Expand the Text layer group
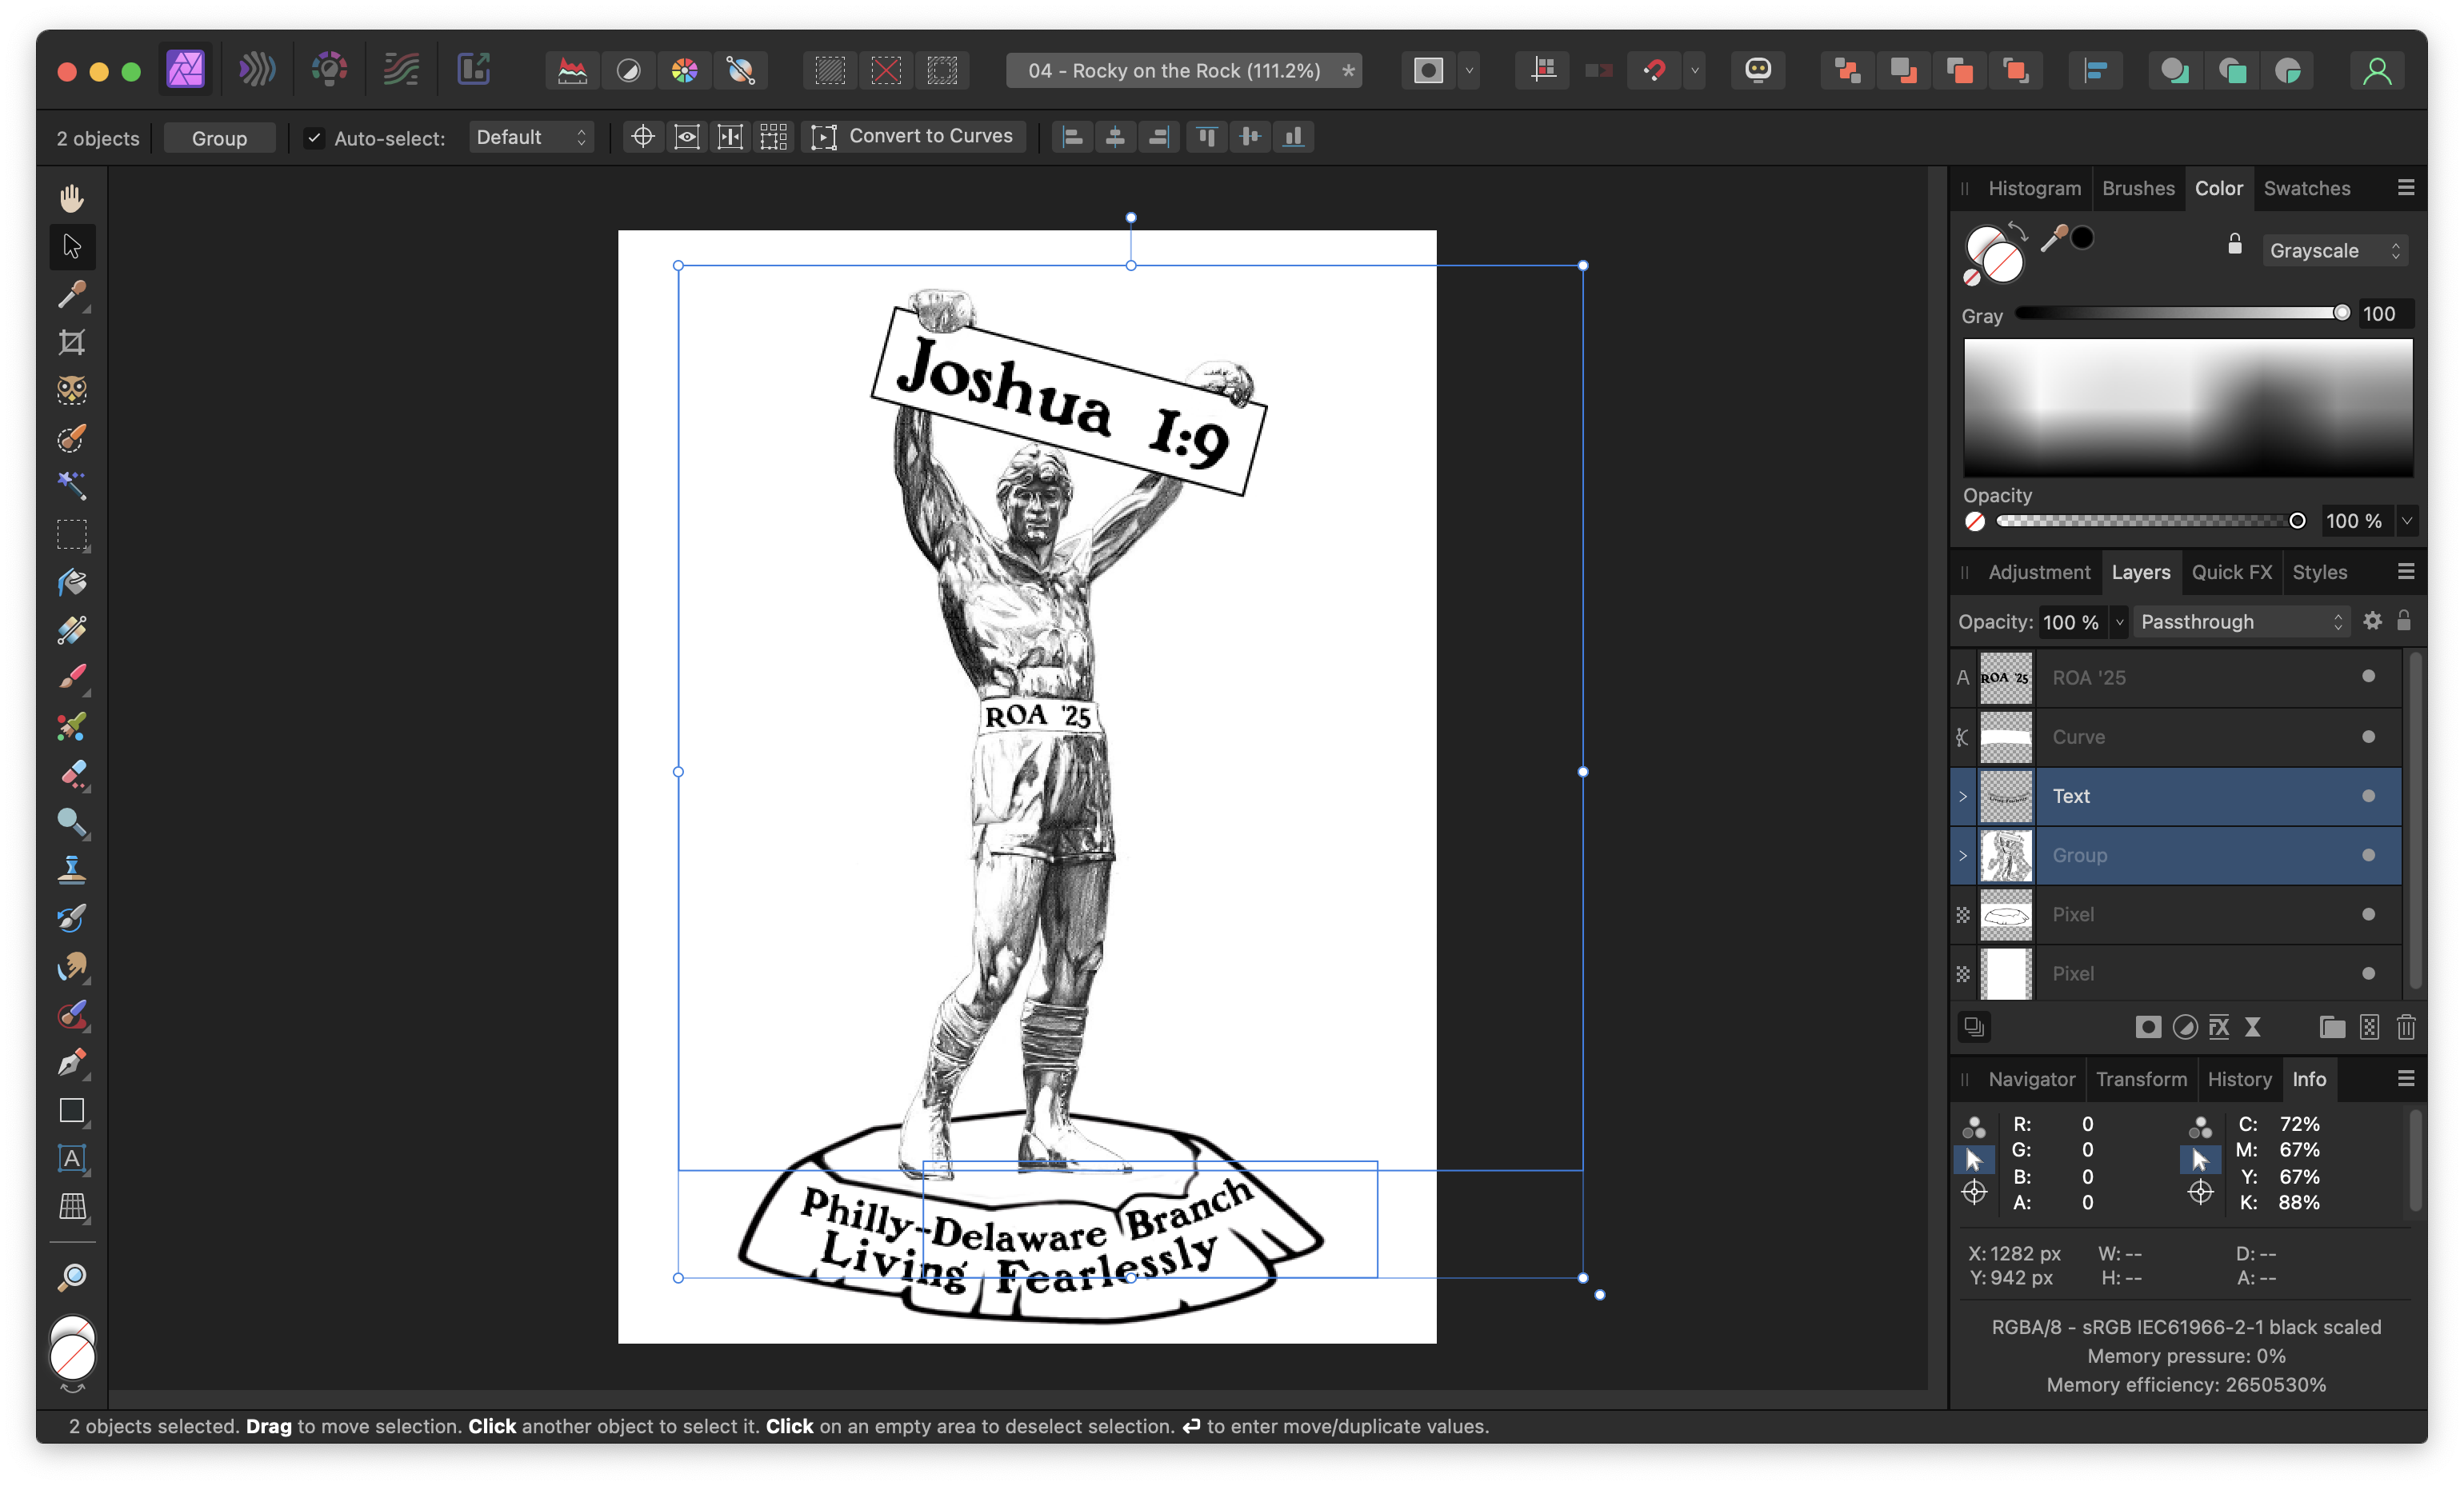This screenshot has width=2464, height=1486. (1962, 796)
